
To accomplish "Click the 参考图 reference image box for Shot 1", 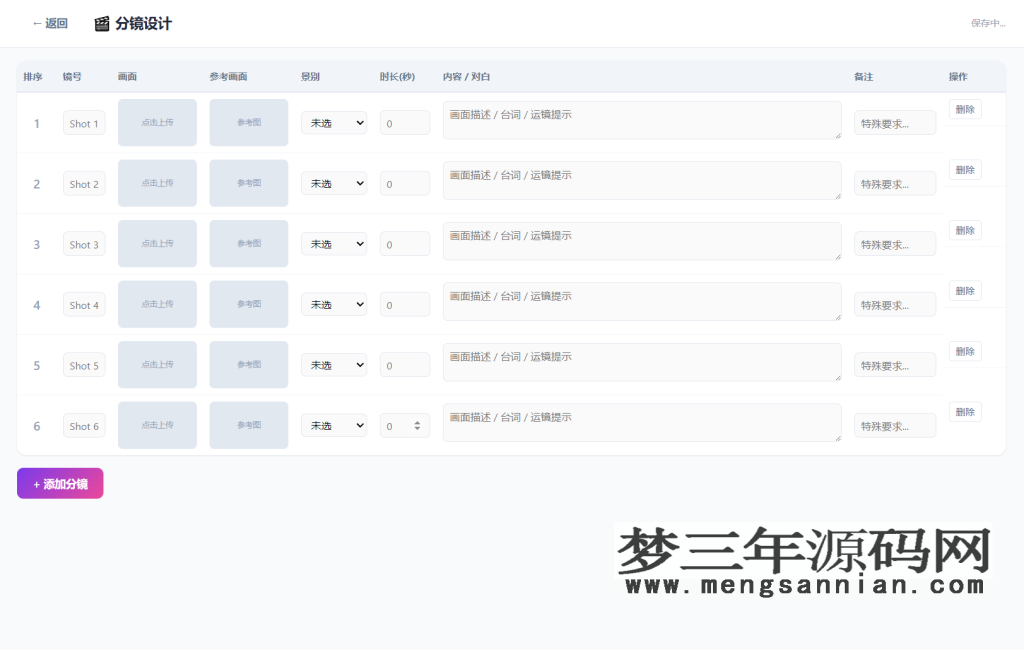I will [x=248, y=122].
